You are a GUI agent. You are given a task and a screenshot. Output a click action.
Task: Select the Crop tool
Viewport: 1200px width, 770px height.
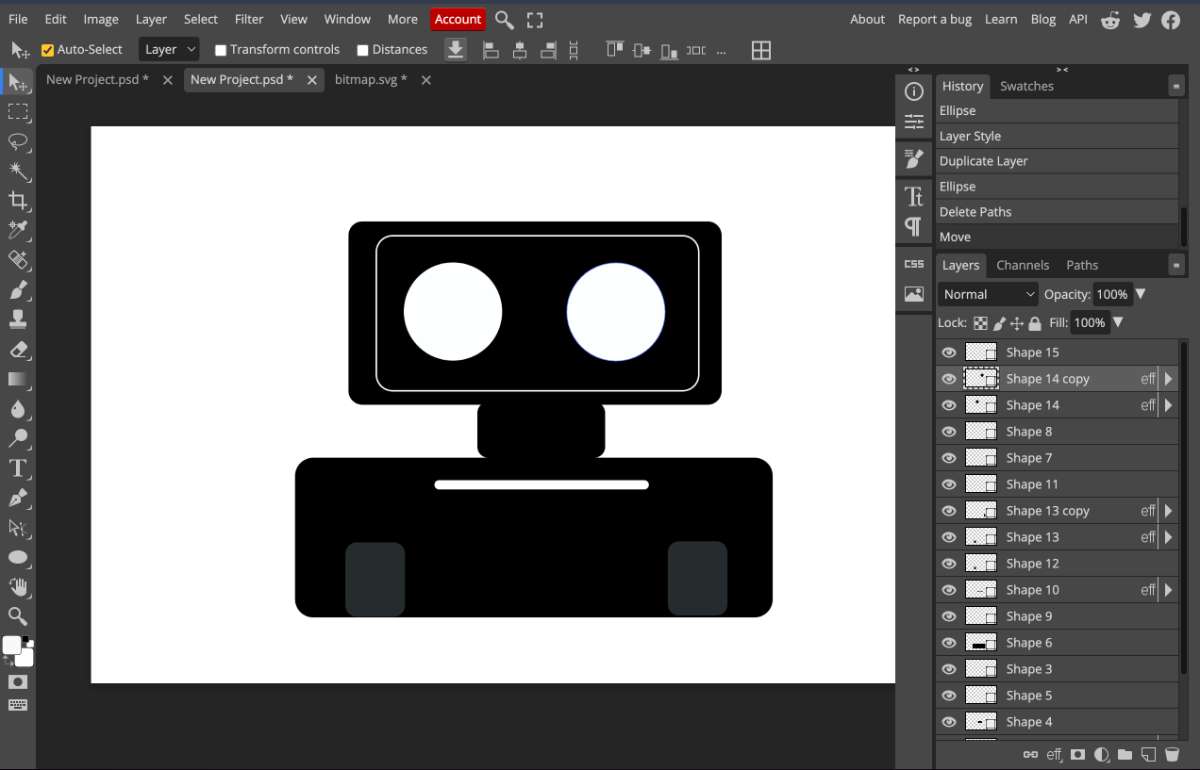[18, 200]
